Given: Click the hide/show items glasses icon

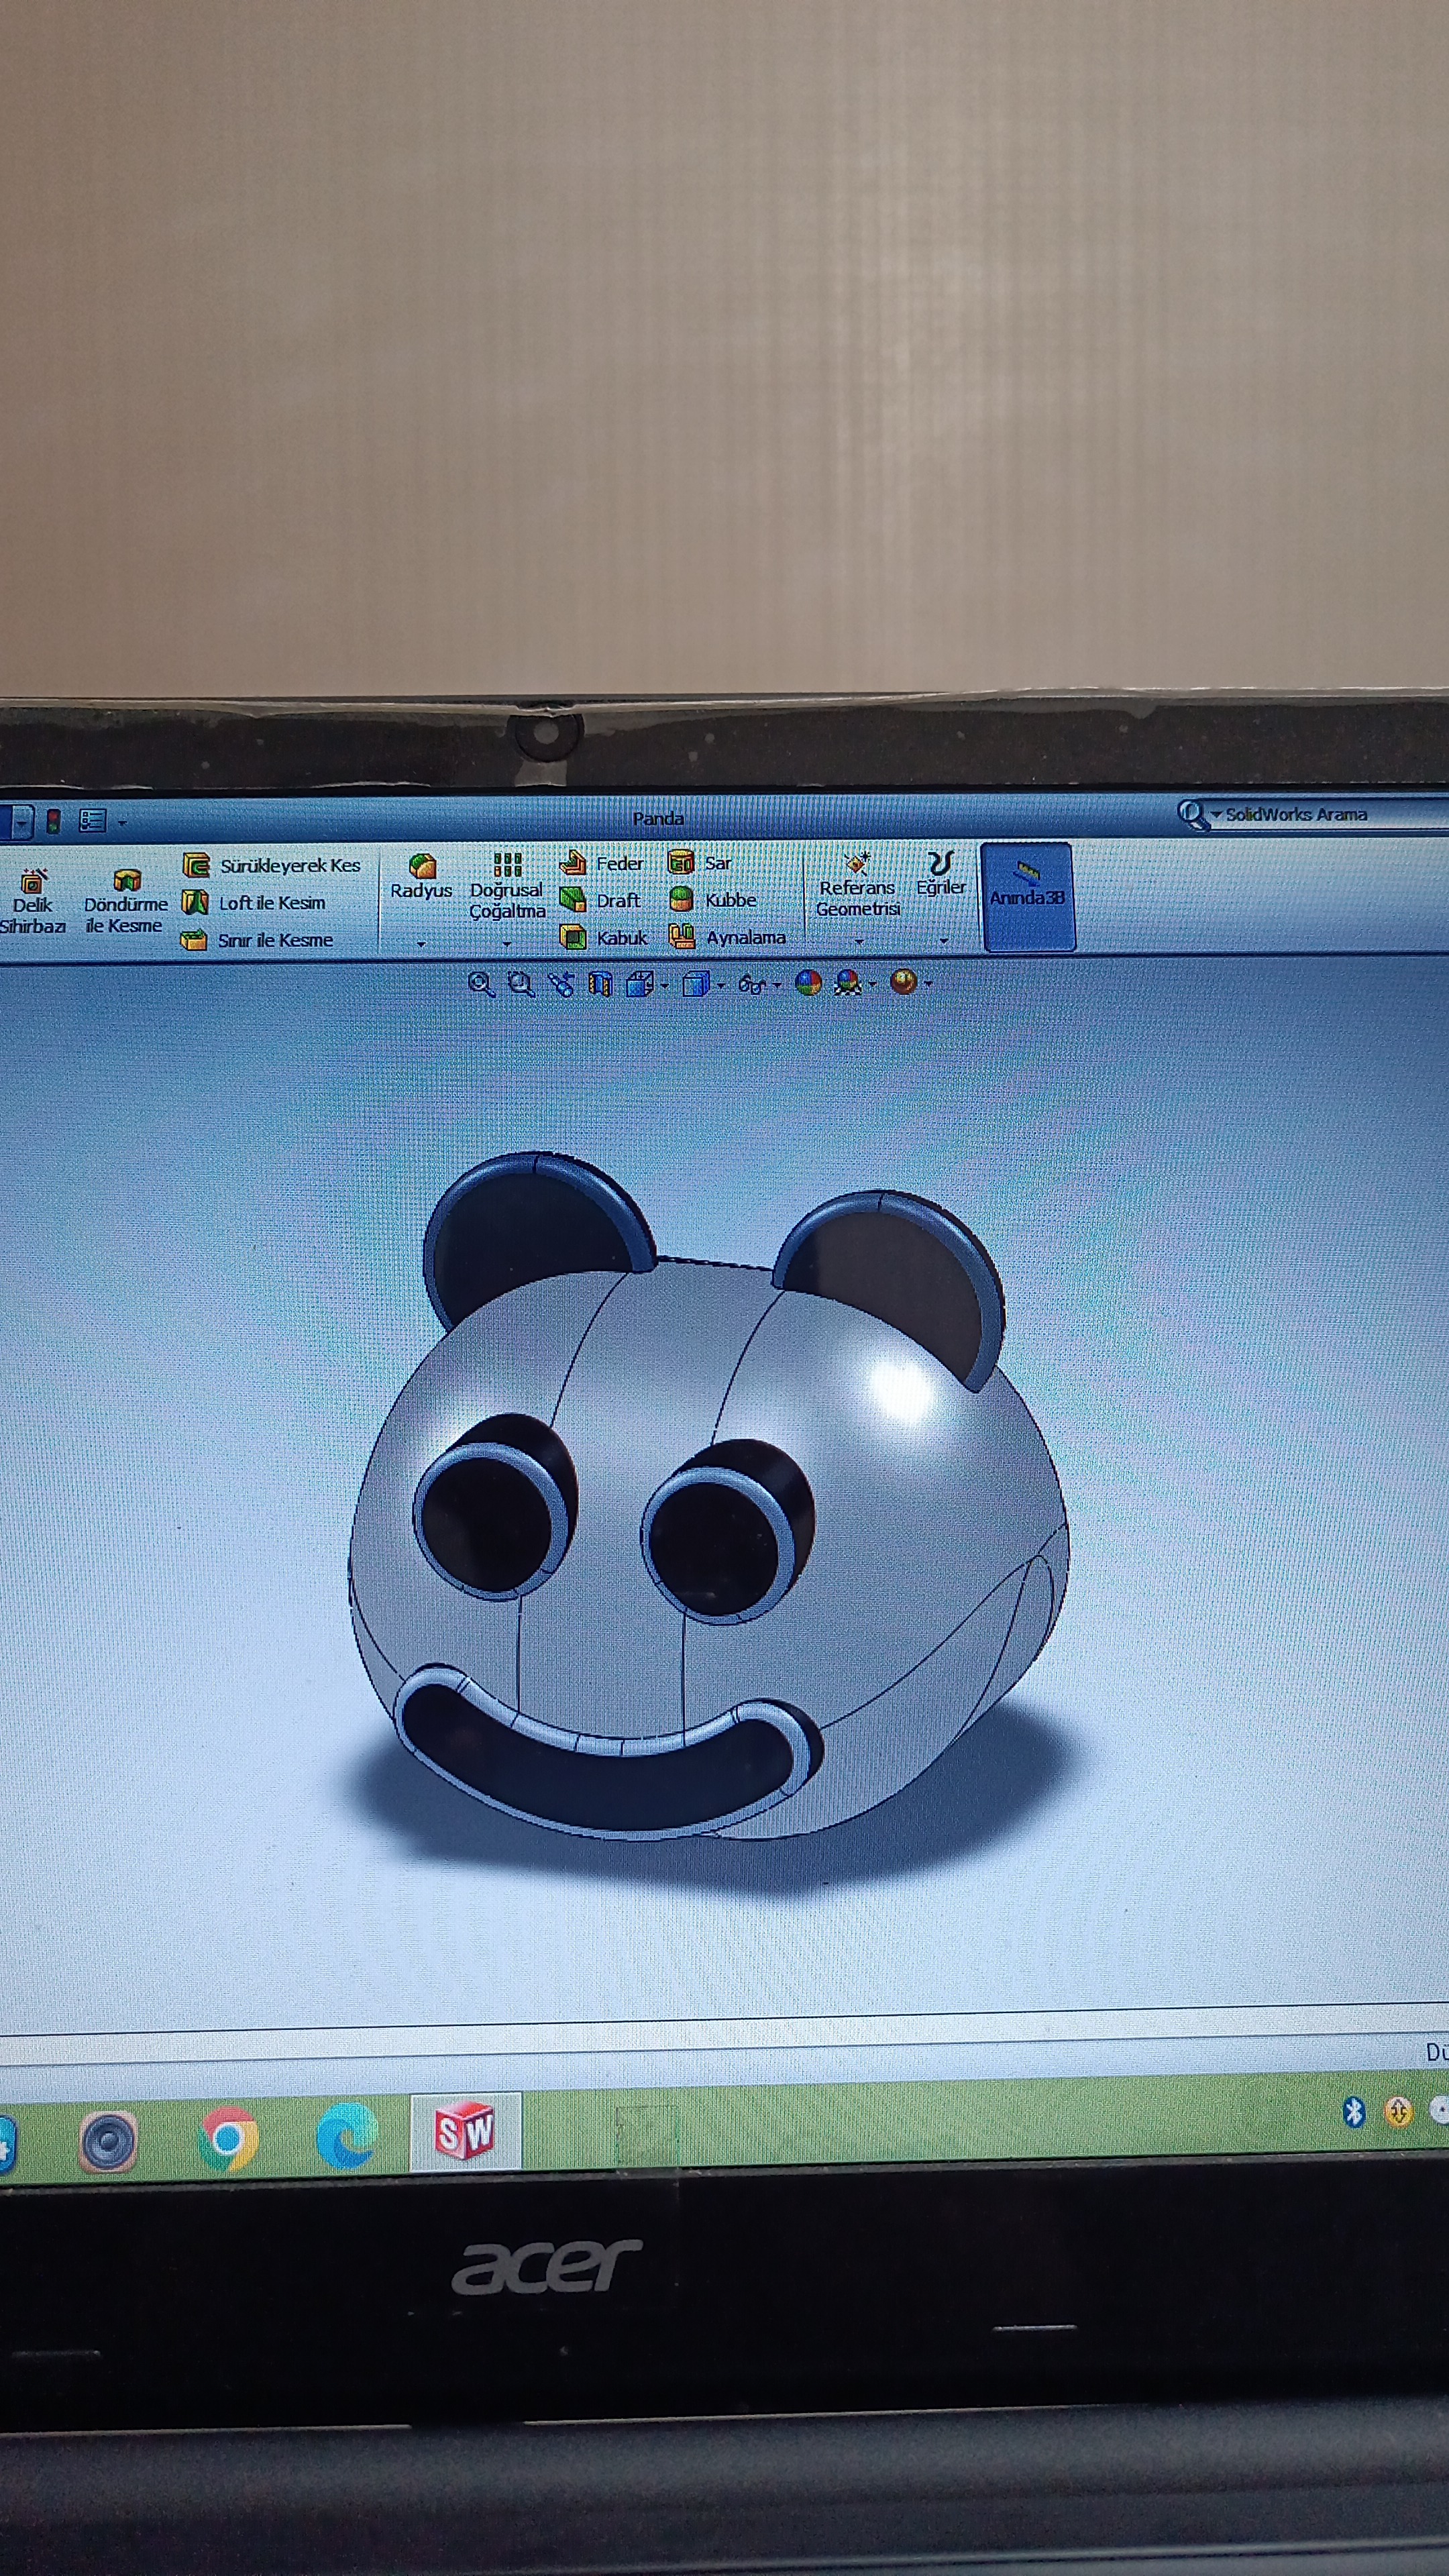Looking at the screenshot, I should pyautogui.click(x=751, y=985).
